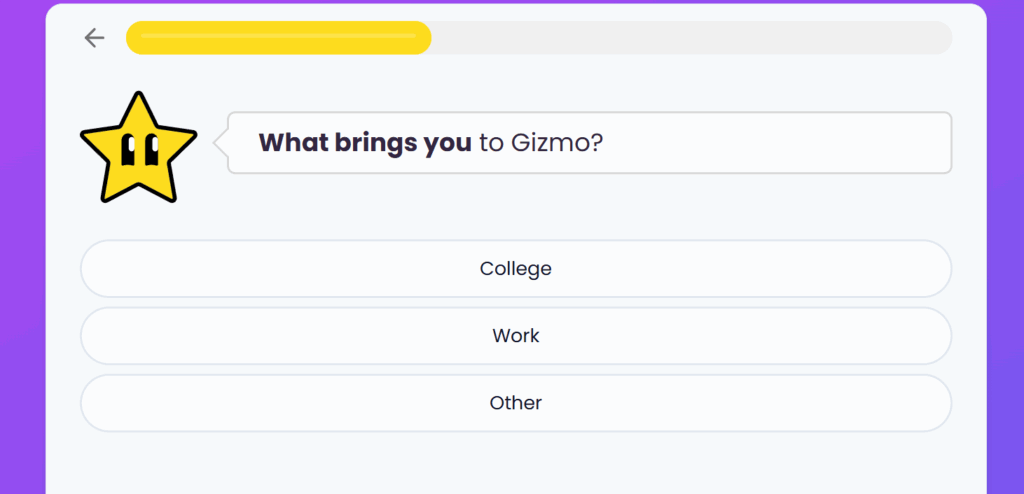This screenshot has height=494, width=1024.
Task: Click the empty right side of question bubble
Action: [x=800, y=143]
